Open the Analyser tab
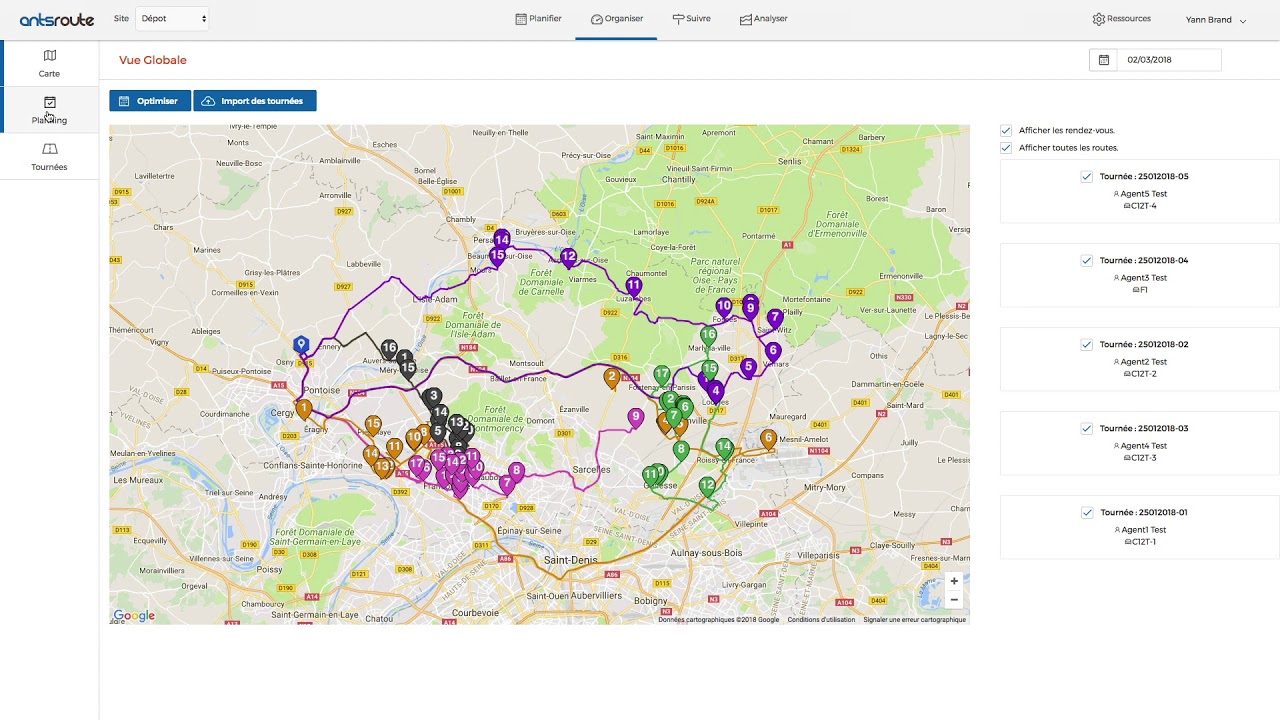The height and width of the screenshot is (720, 1280). pos(764,19)
